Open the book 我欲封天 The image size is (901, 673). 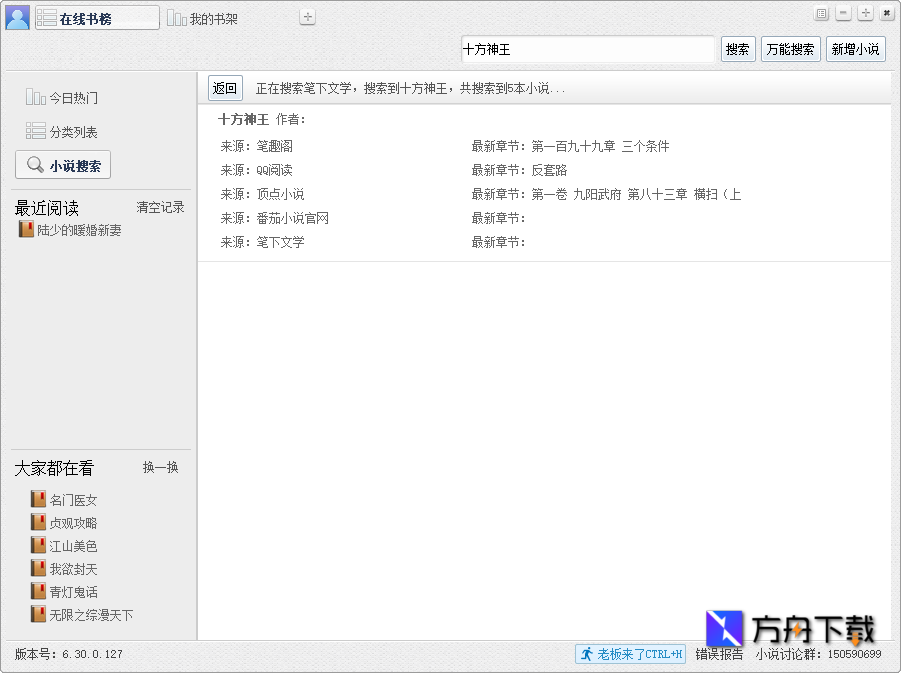[x=73, y=569]
